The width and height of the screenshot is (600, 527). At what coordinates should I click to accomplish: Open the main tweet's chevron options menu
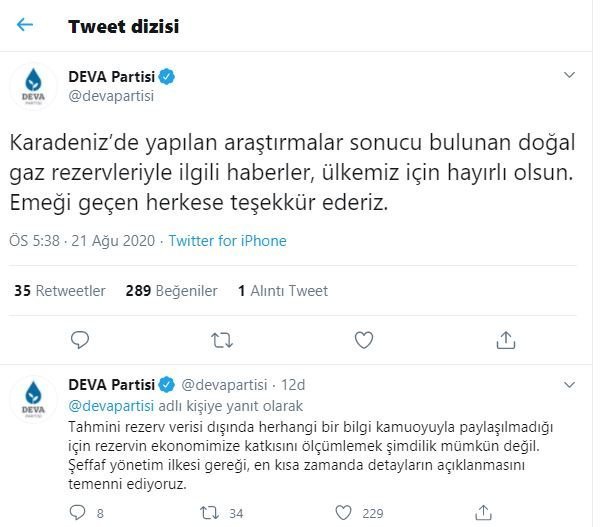tap(570, 76)
